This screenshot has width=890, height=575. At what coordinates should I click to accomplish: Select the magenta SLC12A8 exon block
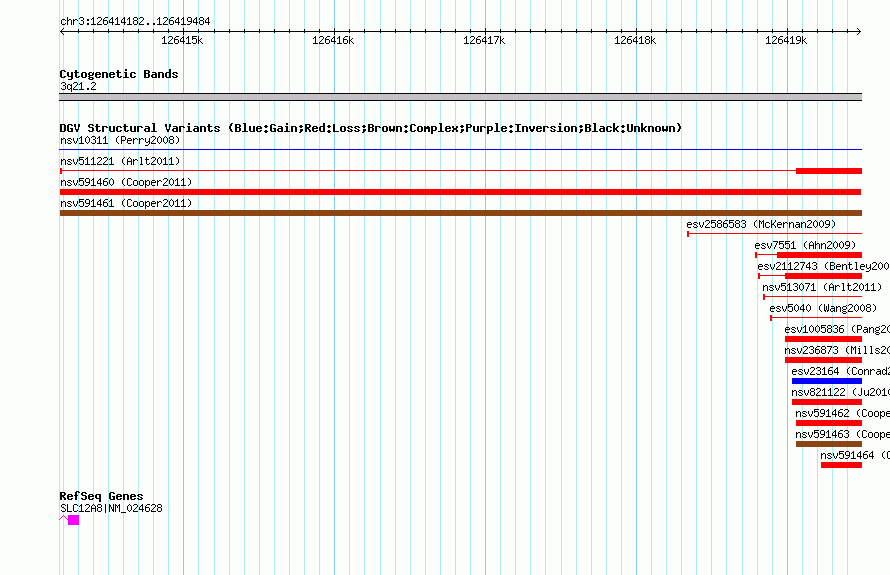click(73, 520)
